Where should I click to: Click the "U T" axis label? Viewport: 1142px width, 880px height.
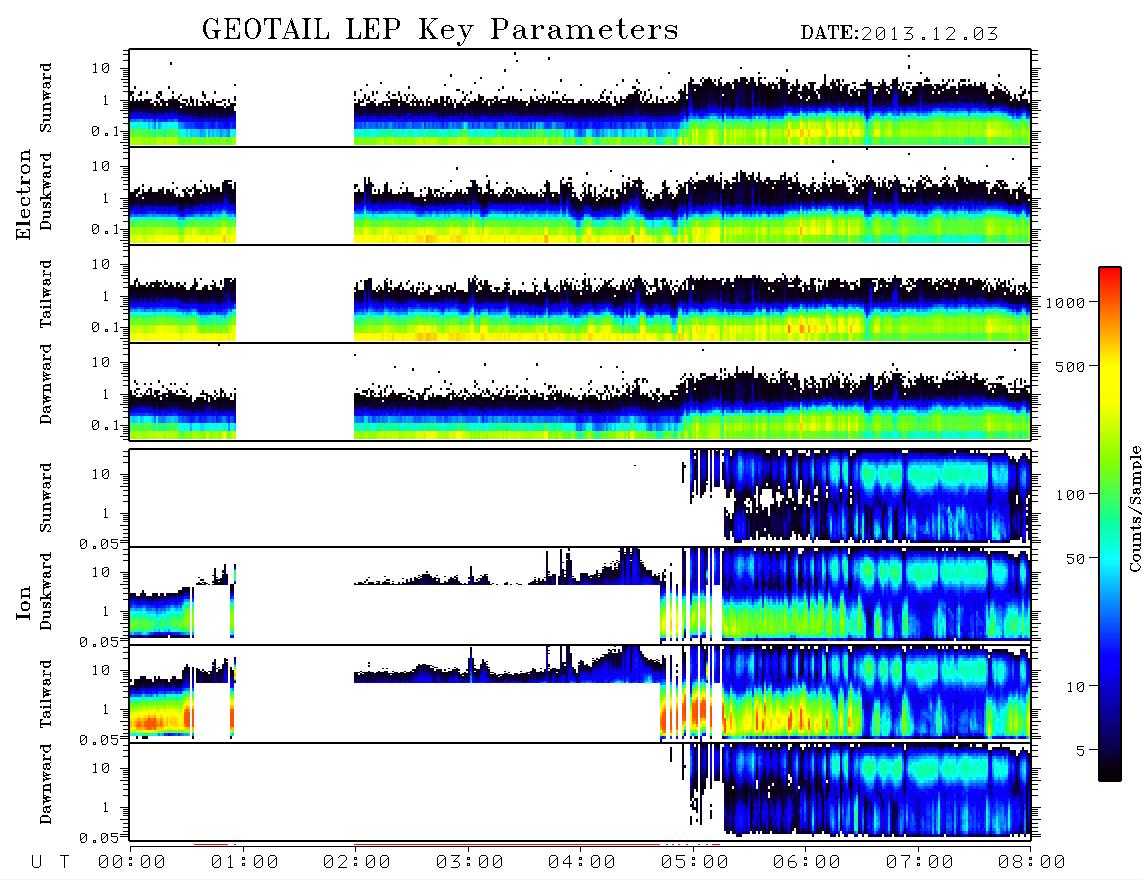[50, 863]
